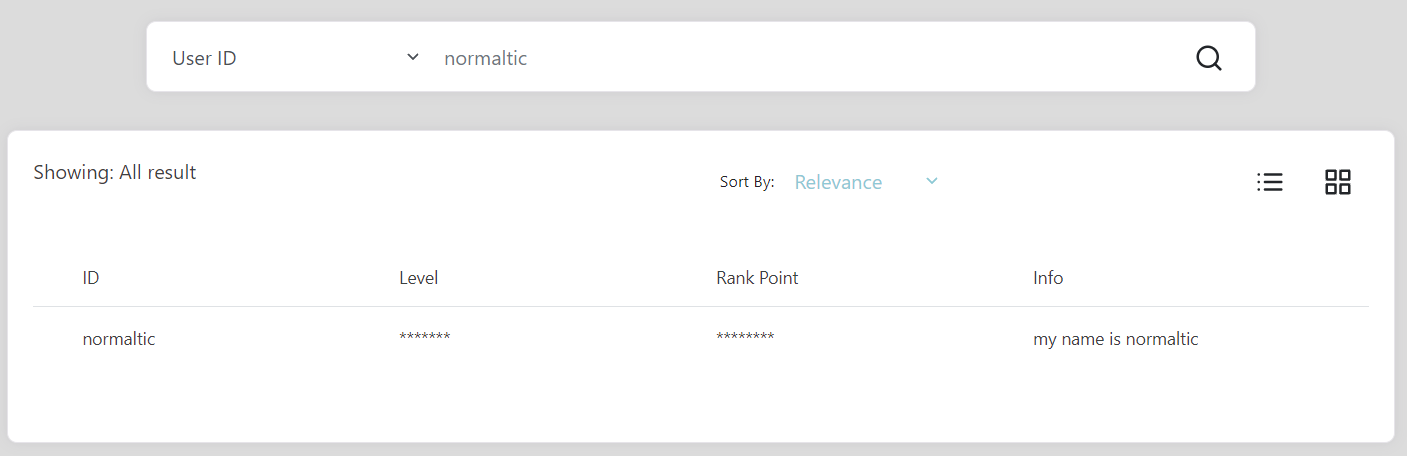Click the Info column header
The width and height of the screenshot is (1407, 456).
point(1048,278)
